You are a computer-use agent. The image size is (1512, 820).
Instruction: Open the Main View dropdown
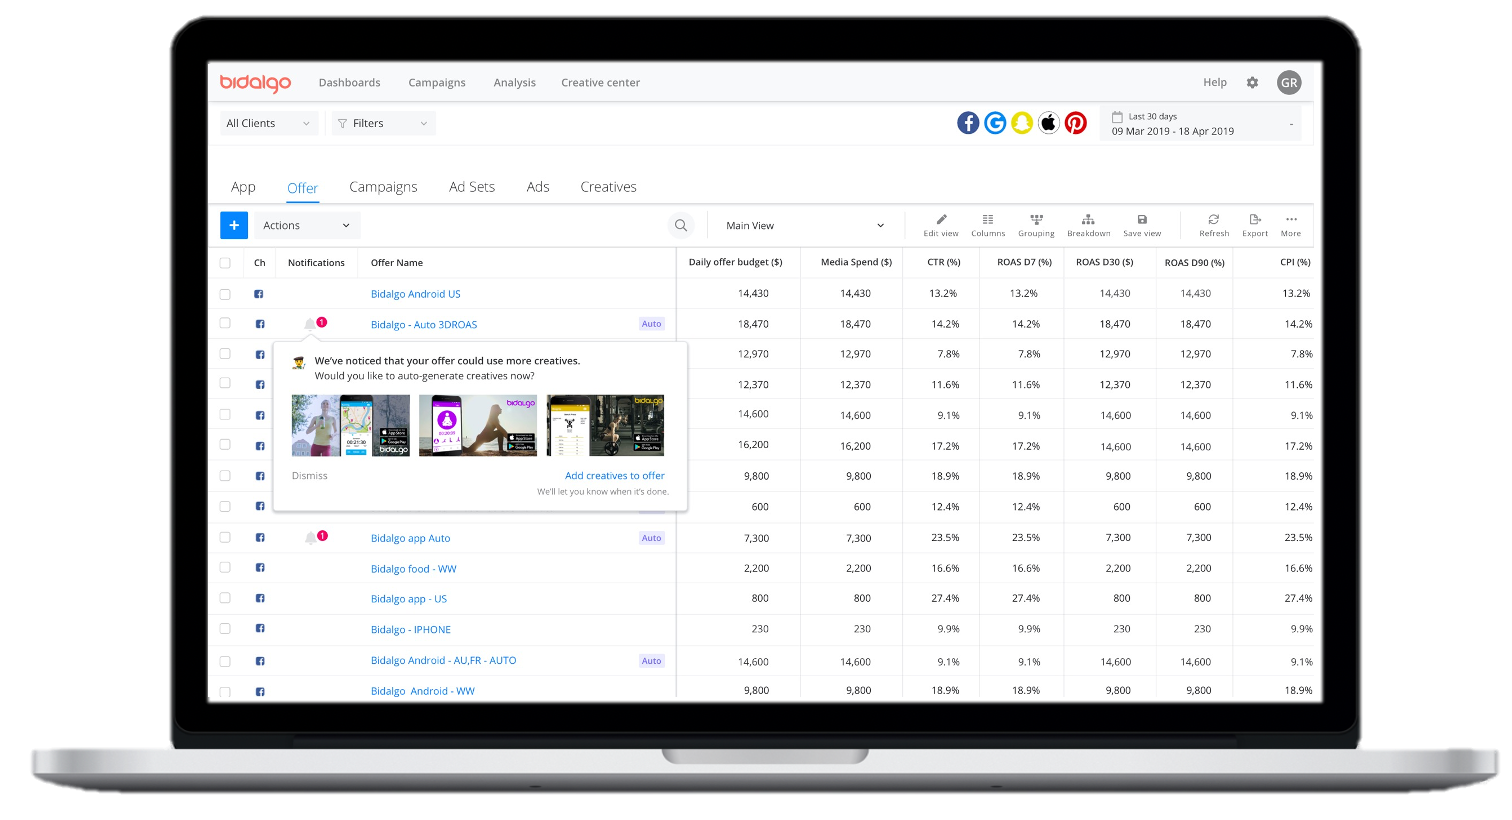tap(805, 225)
